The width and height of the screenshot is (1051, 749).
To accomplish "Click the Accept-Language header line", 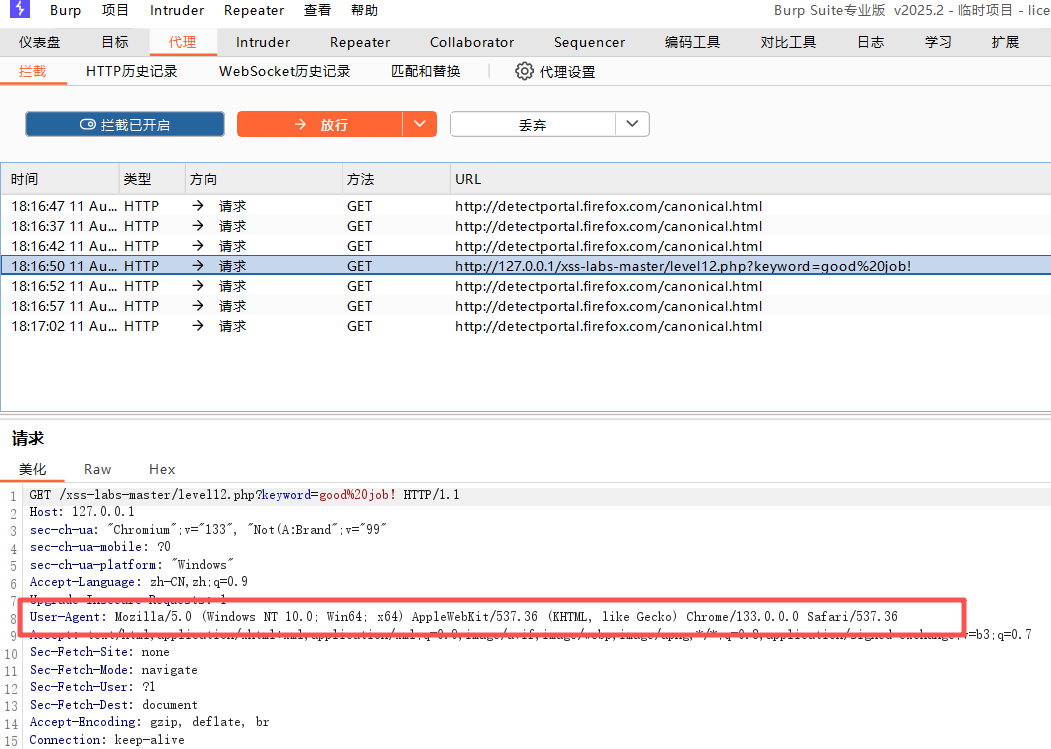I will 138,582.
